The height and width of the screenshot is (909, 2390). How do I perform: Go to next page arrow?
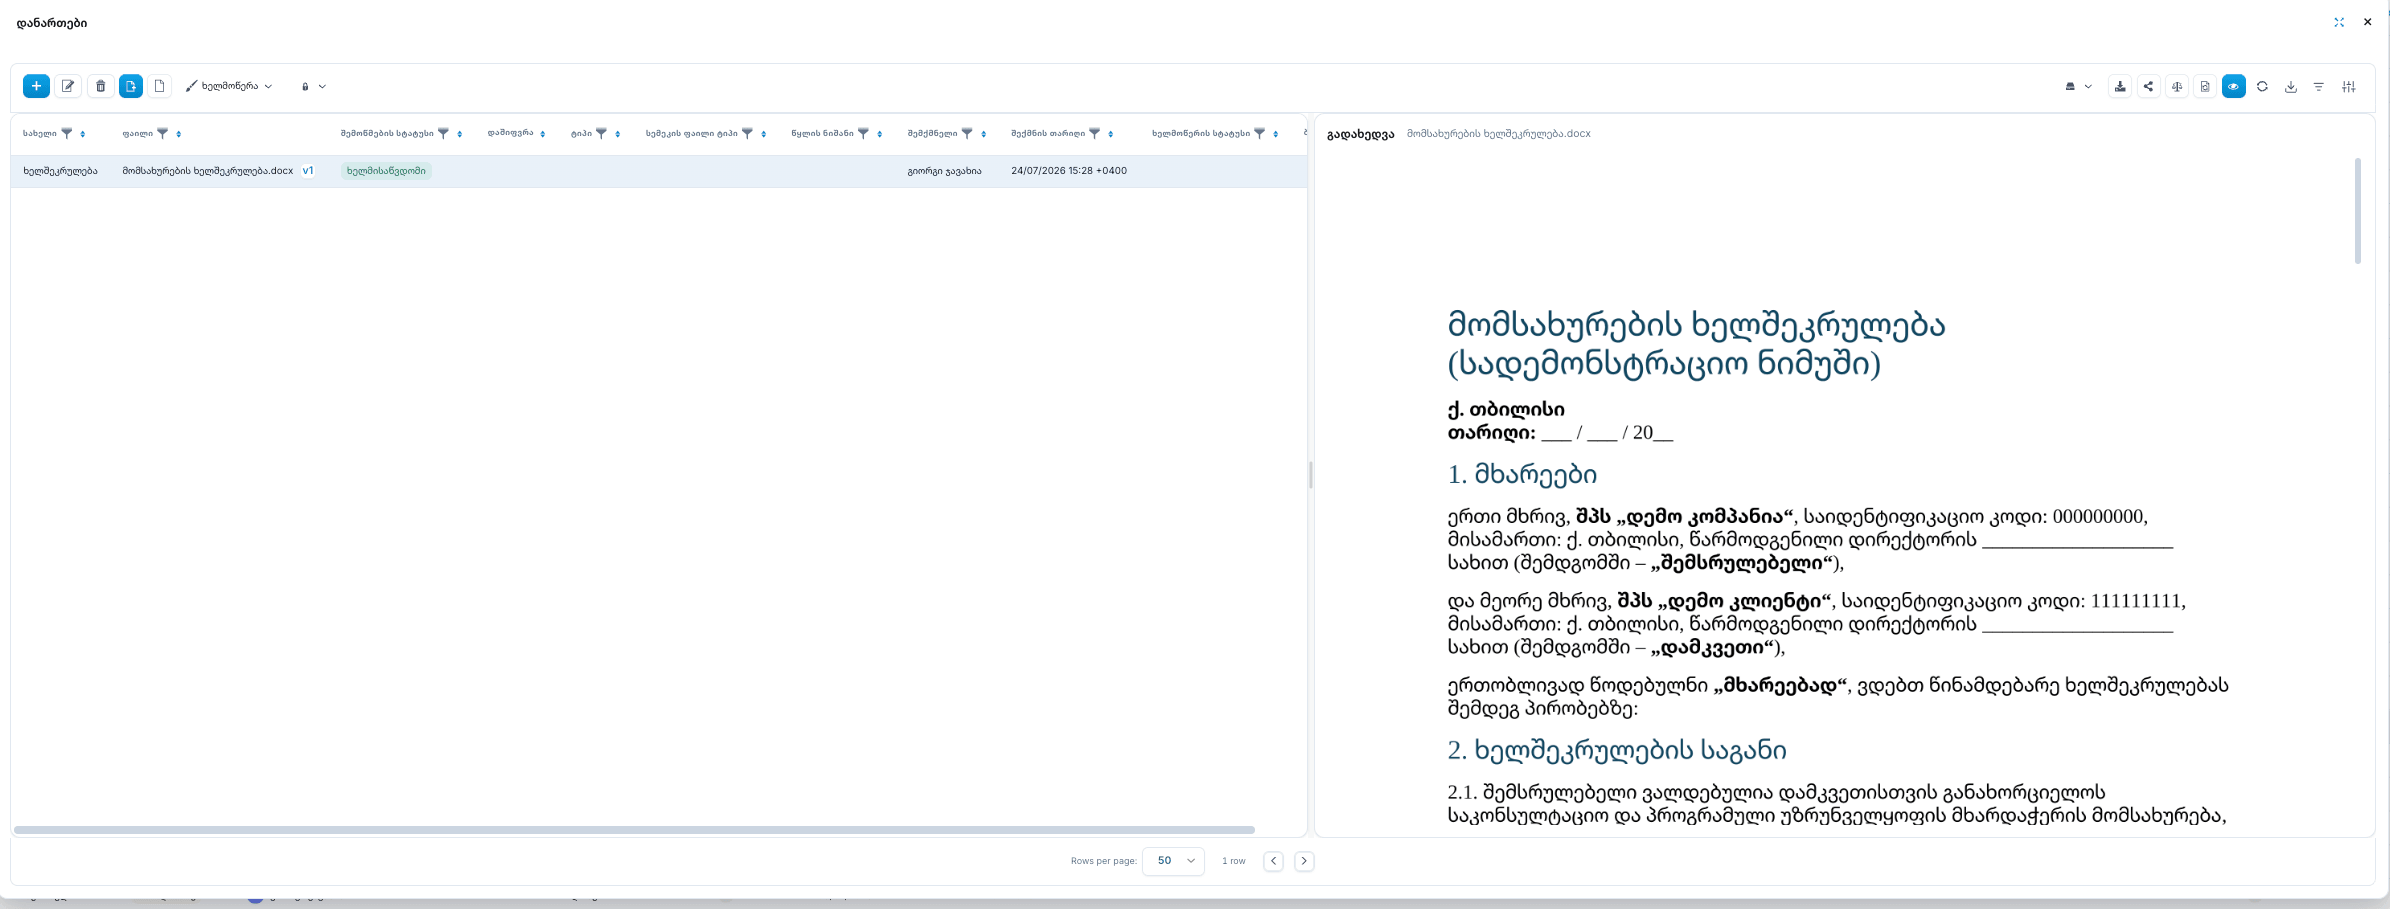[1304, 861]
